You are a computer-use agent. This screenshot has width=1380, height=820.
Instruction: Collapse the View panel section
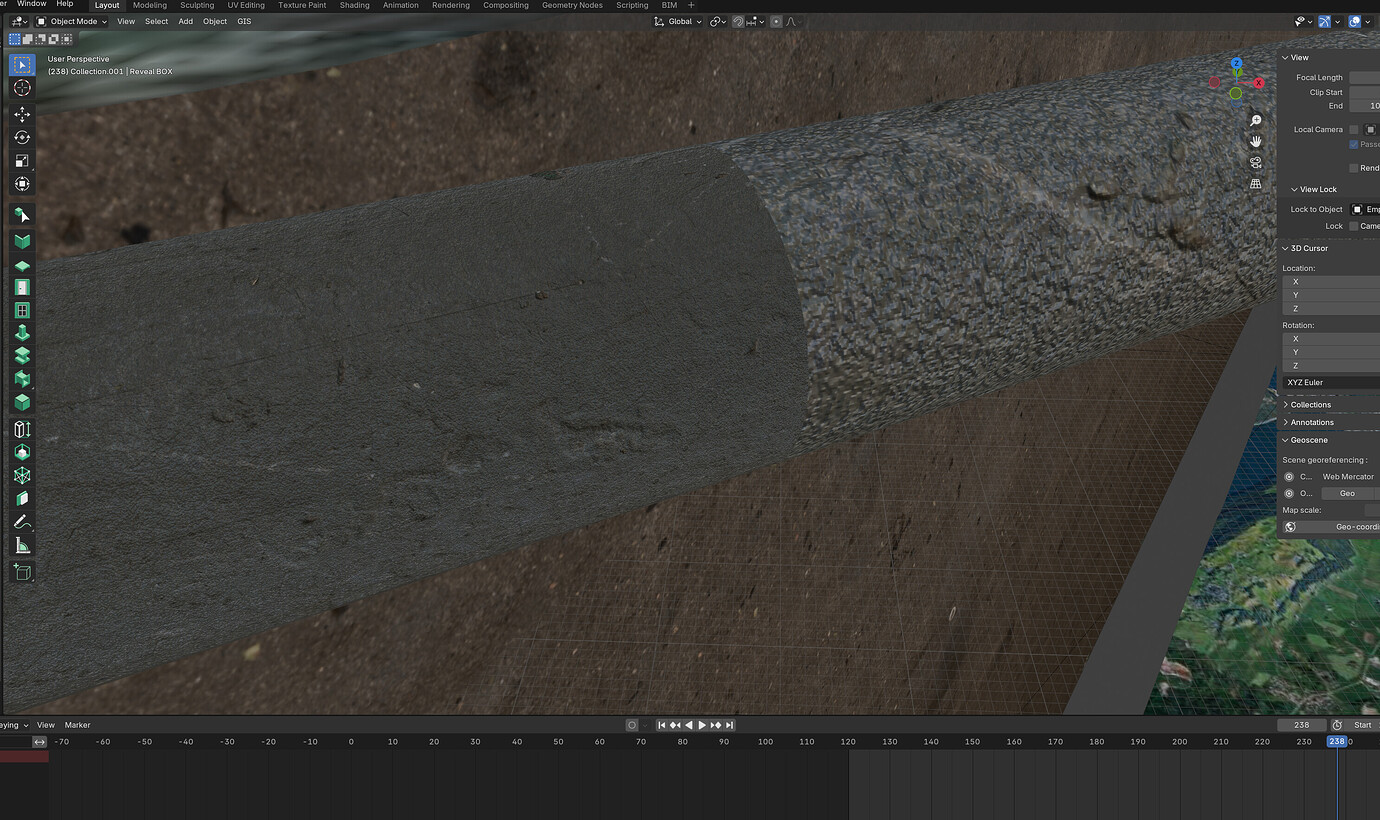(1299, 57)
